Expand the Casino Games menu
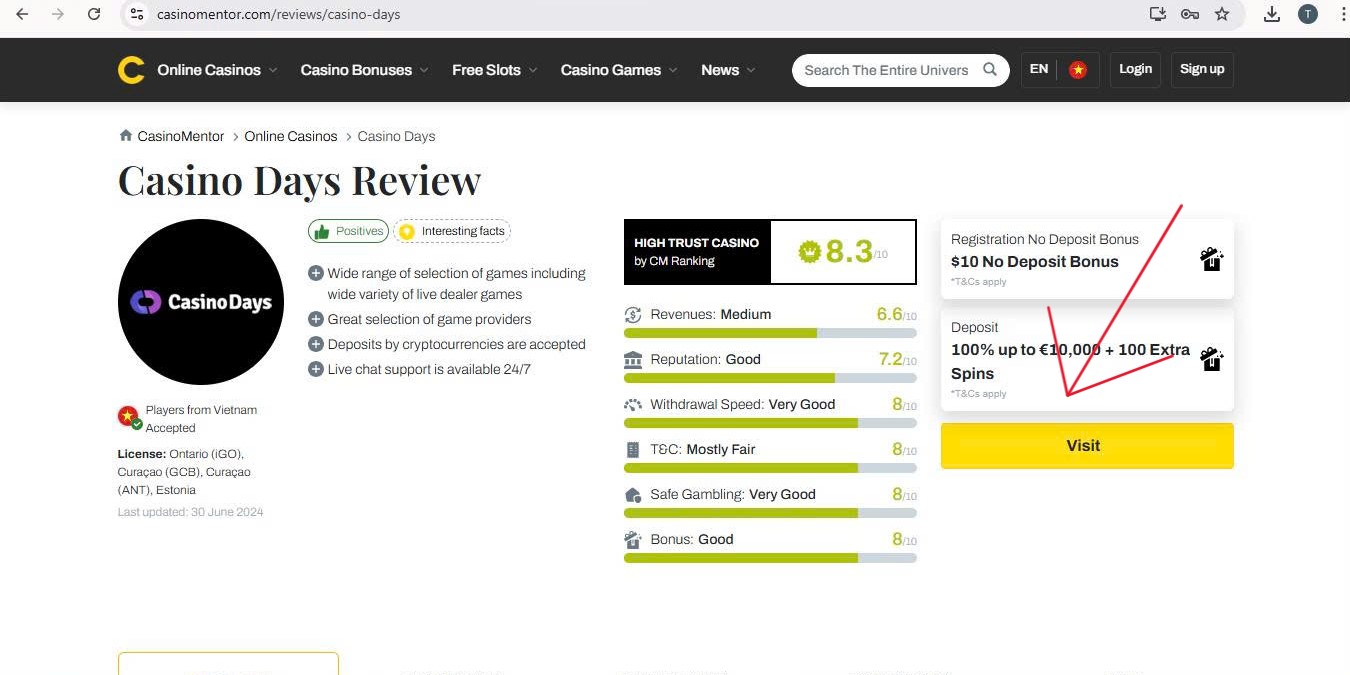The height and width of the screenshot is (675, 1350). tap(619, 70)
